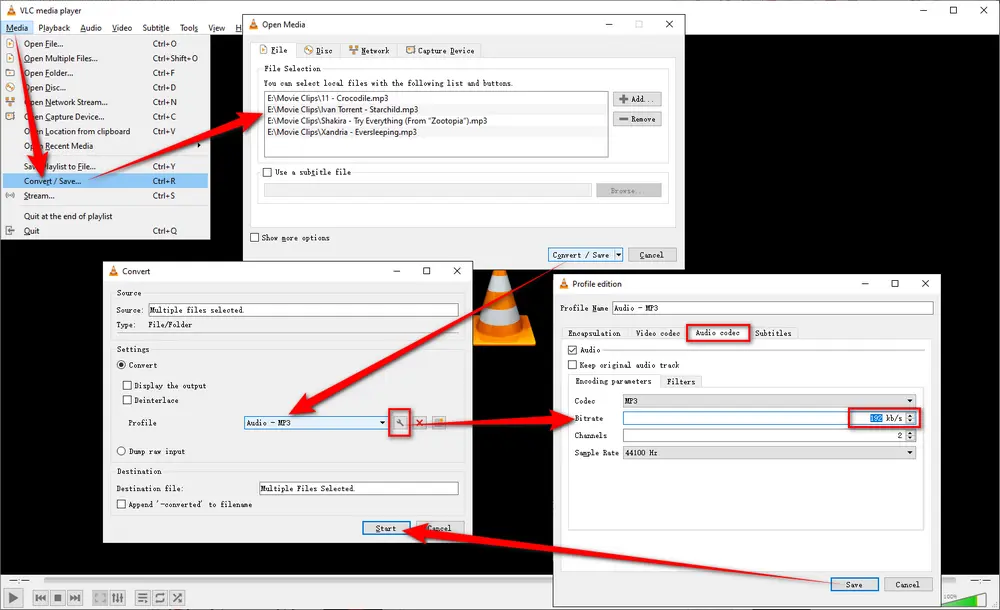Toggle the playlist view icon
This screenshot has width=1000, height=610.
point(141,598)
